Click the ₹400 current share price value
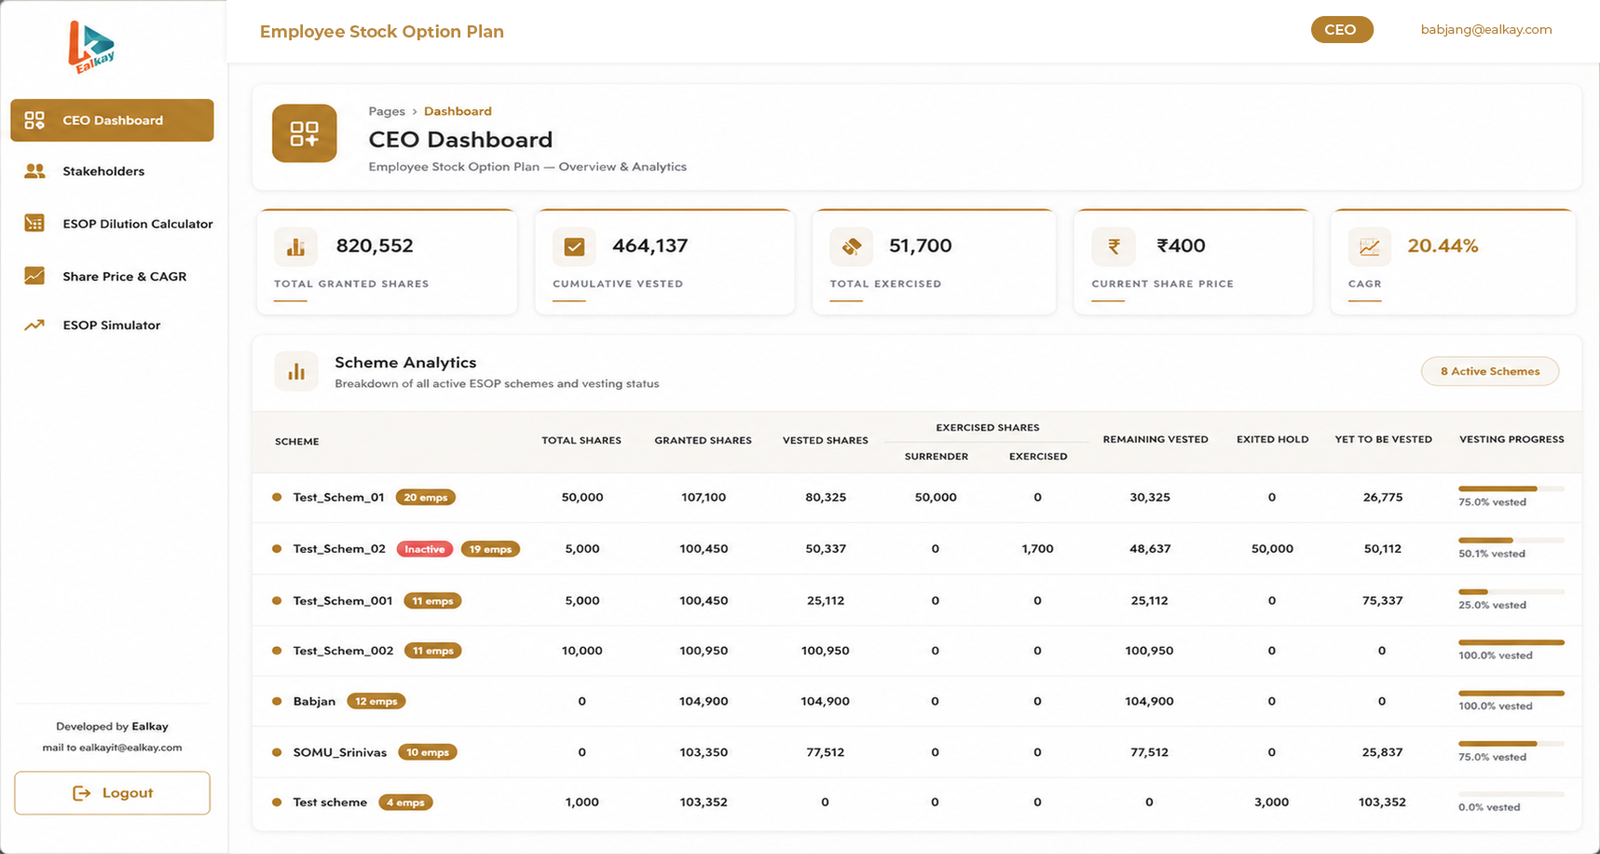The height and width of the screenshot is (854, 1600). [x=1181, y=246]
